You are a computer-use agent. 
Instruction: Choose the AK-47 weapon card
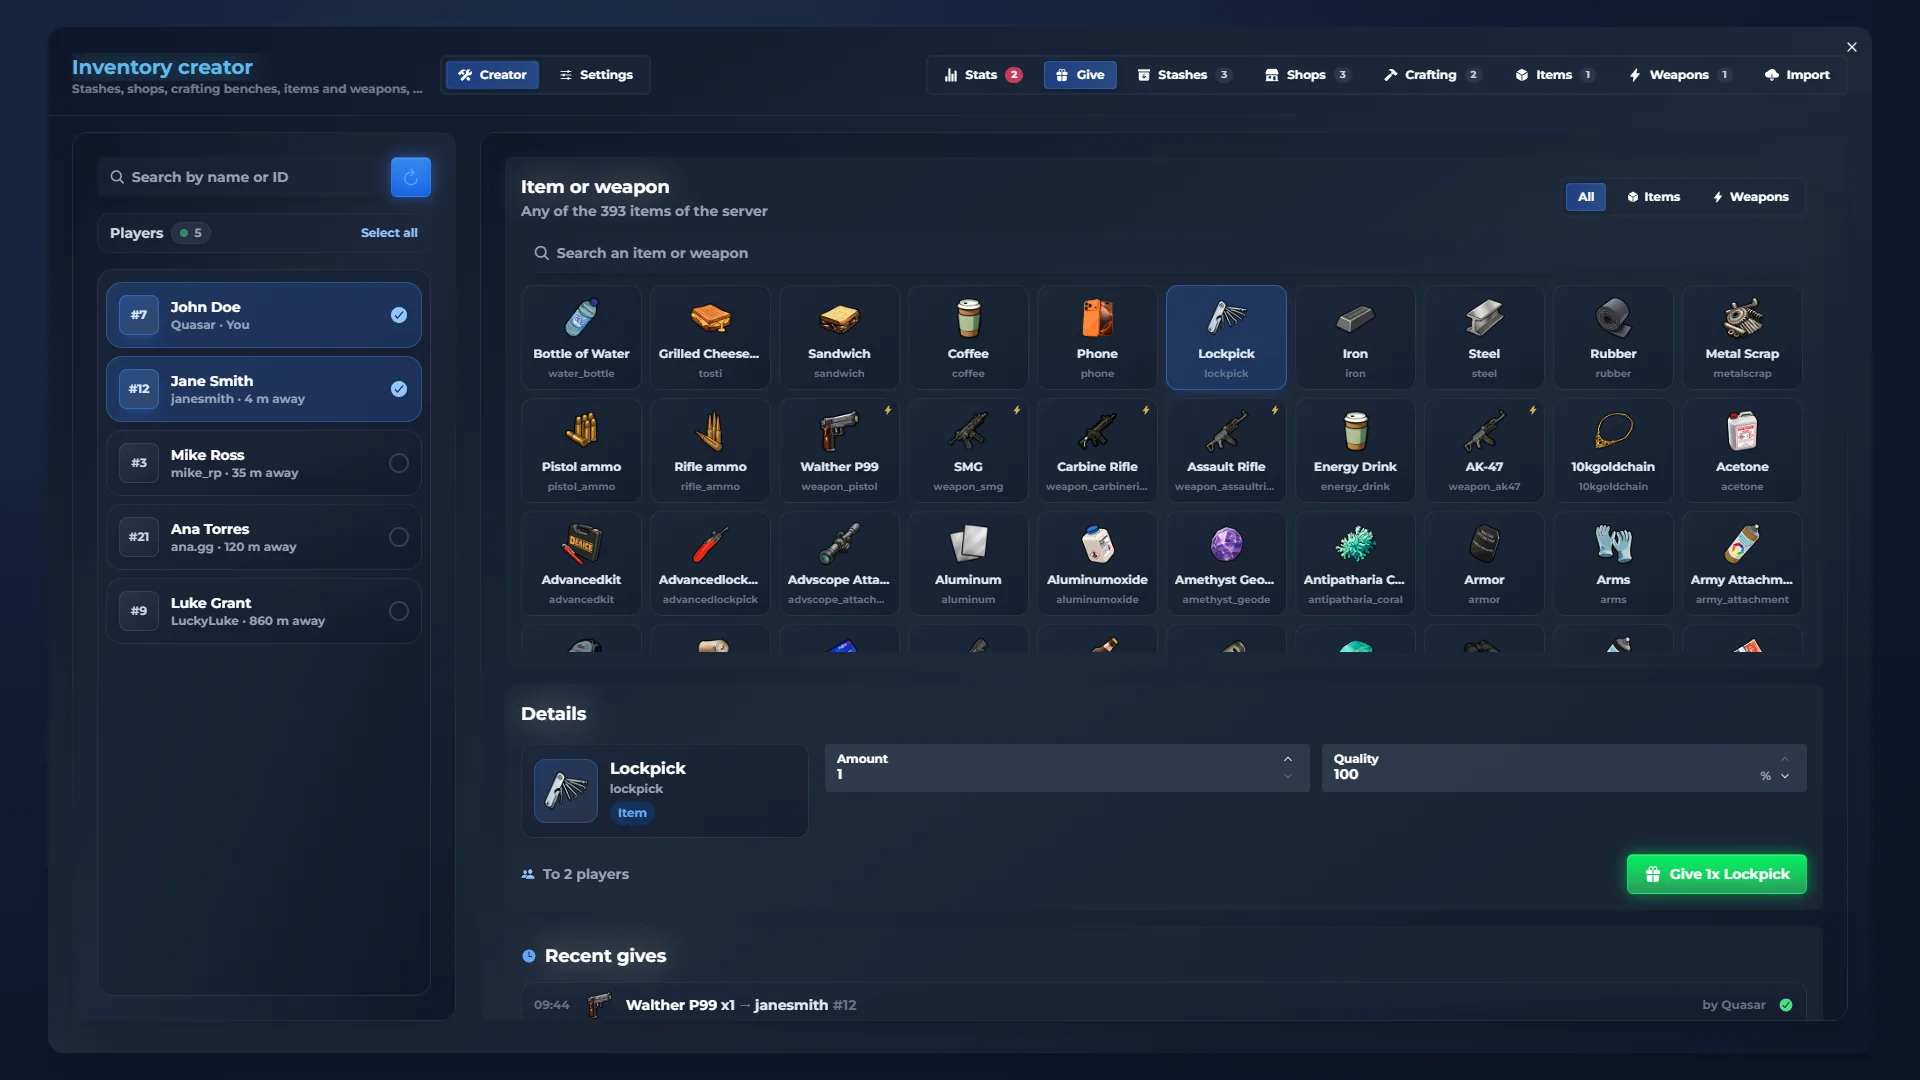1484,450
